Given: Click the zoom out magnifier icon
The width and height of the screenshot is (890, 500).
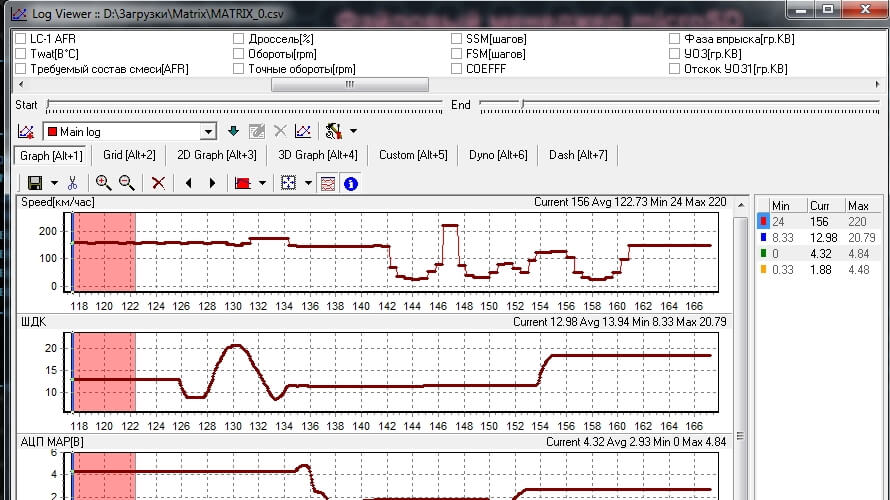Looking at the screenshot, I should pos(127,183).
